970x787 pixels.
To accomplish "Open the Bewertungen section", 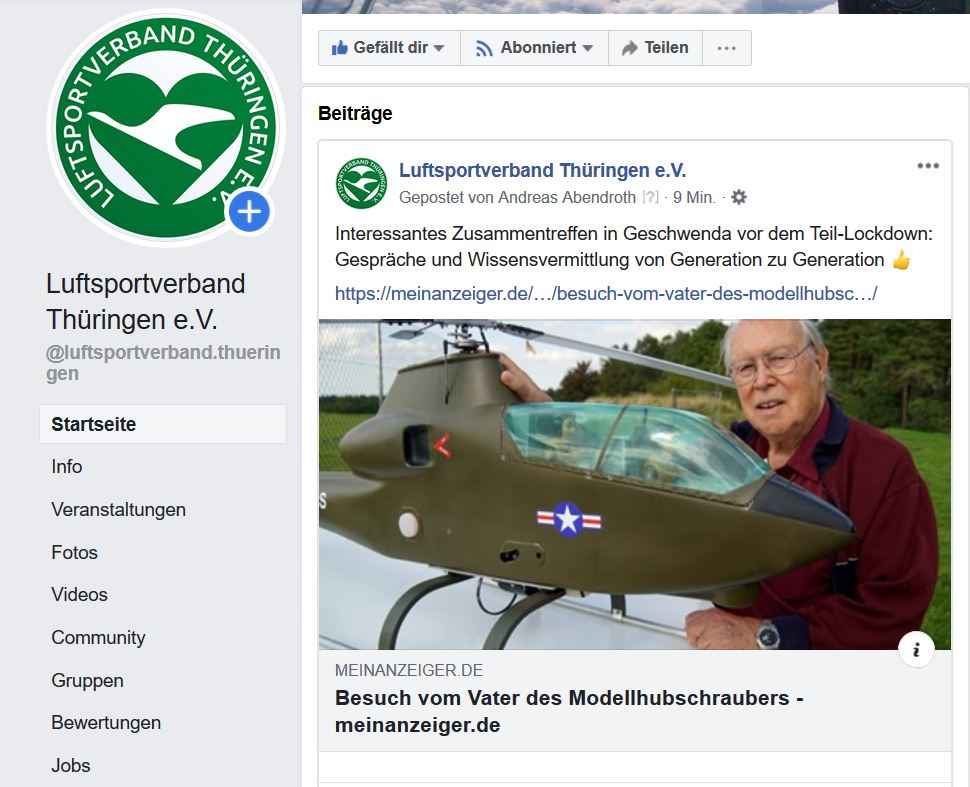I will pos(106,723).
